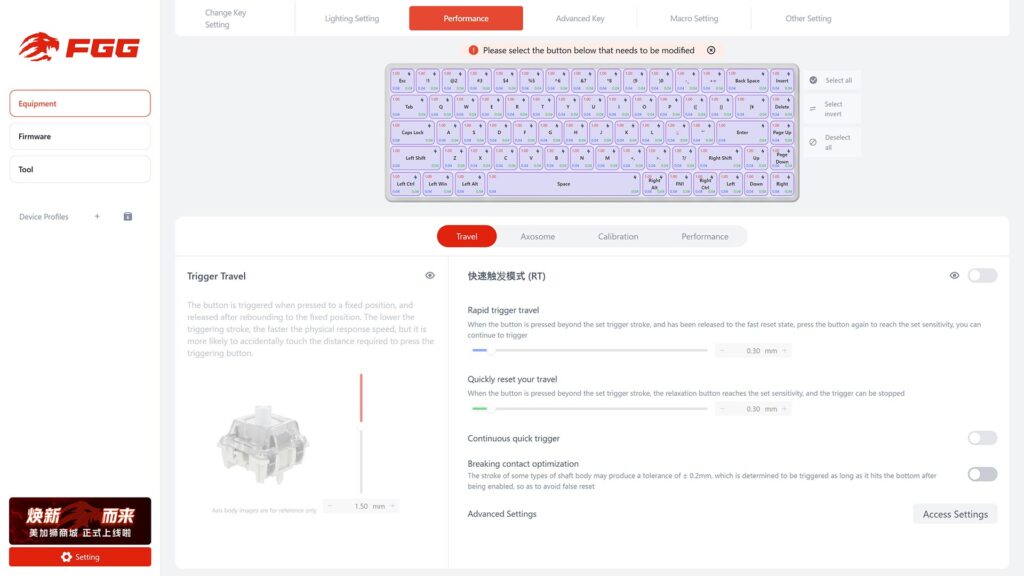This screenshot has width=1024, height=576.
Task: Increase Rapid trigger travel with plus stepper
Action: [785, 351]
